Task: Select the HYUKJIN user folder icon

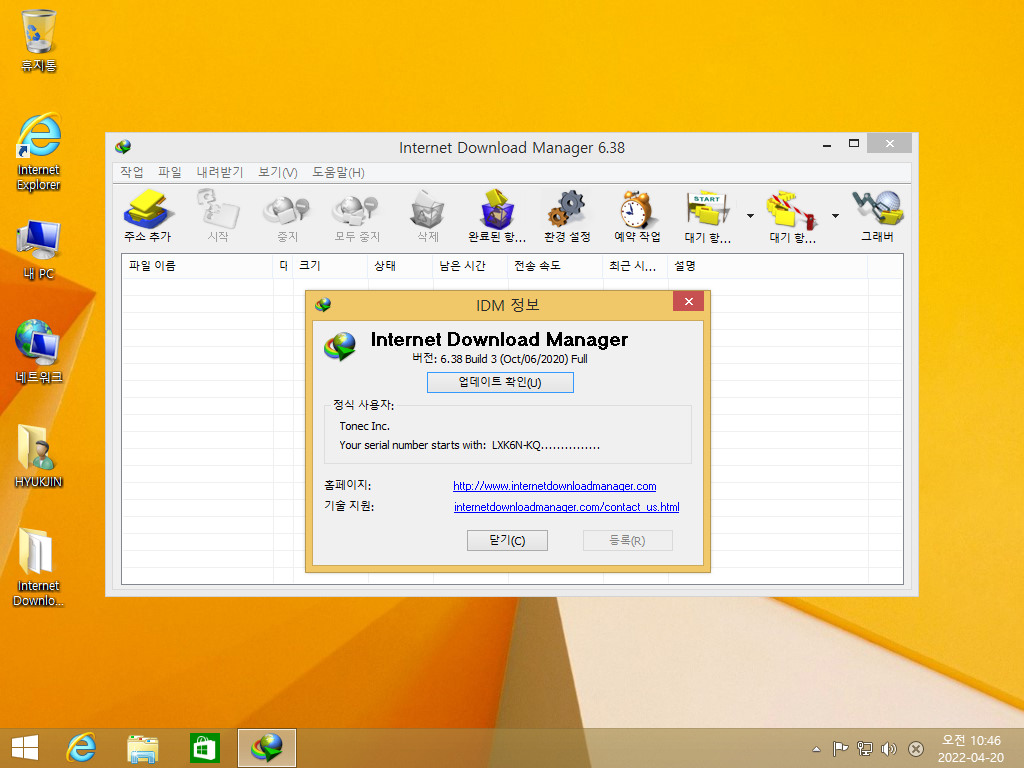Action: 39,455
